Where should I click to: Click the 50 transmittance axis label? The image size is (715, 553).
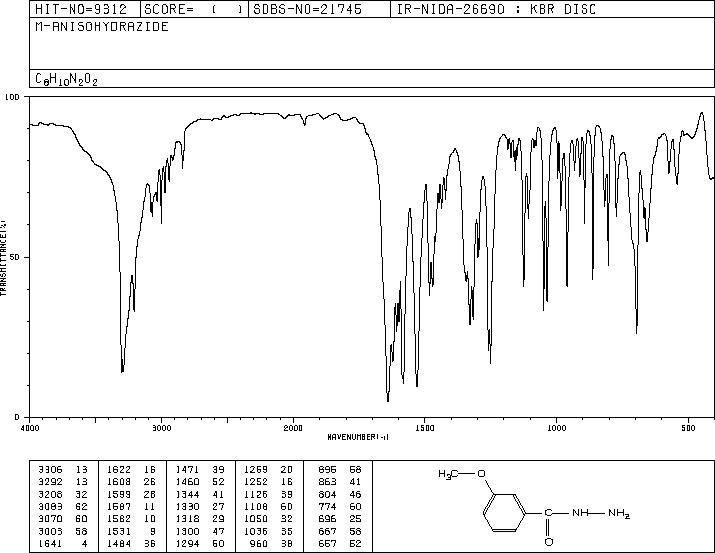pyautogui.click(x=15, y=257)
